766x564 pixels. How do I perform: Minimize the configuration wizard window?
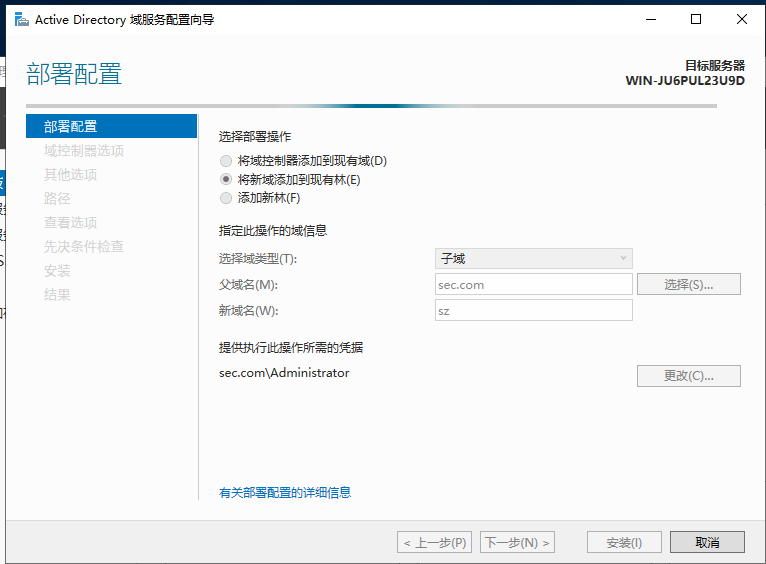point(651,19)
